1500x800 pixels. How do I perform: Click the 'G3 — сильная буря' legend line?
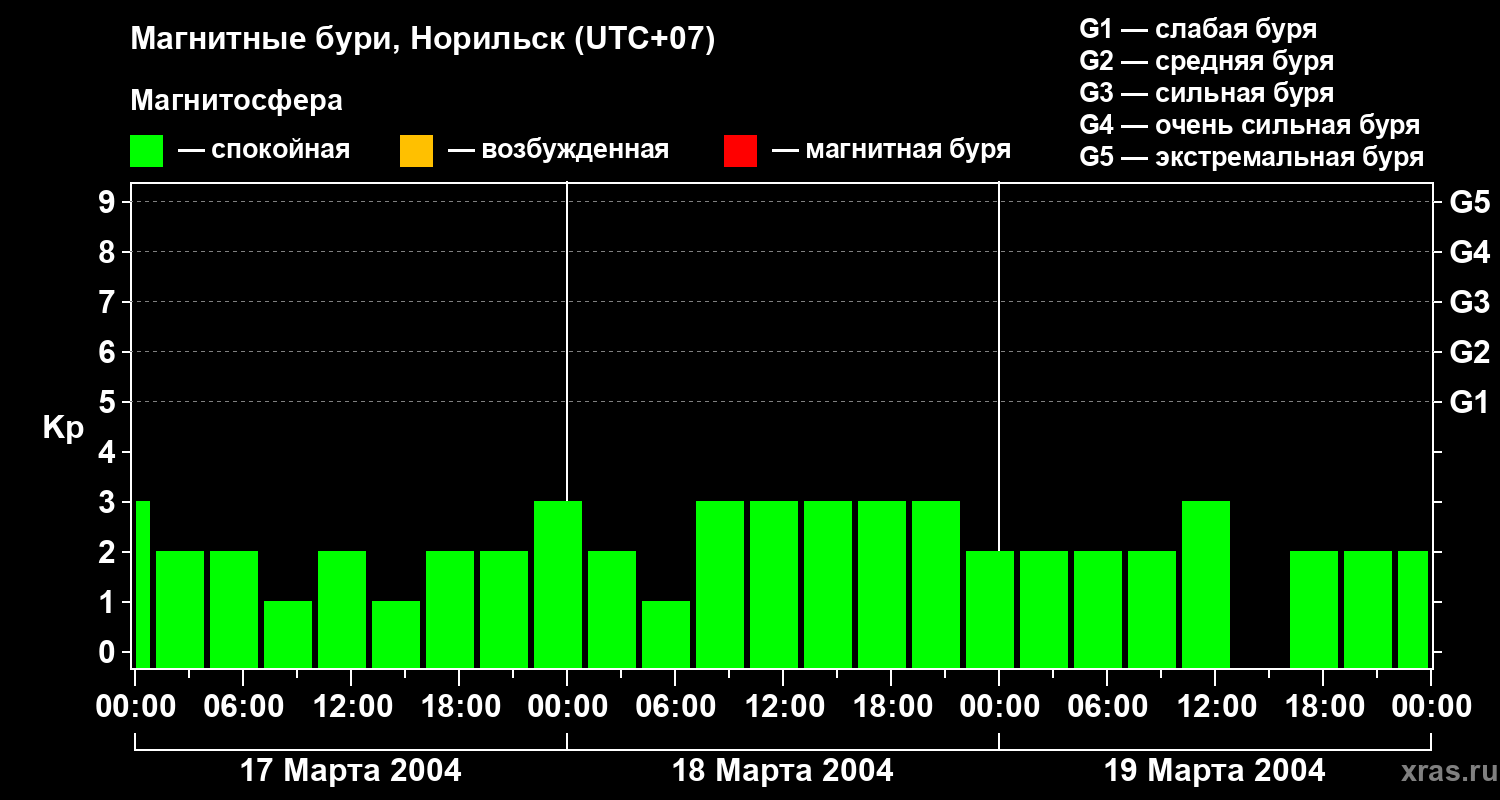tap(1207, 93)
